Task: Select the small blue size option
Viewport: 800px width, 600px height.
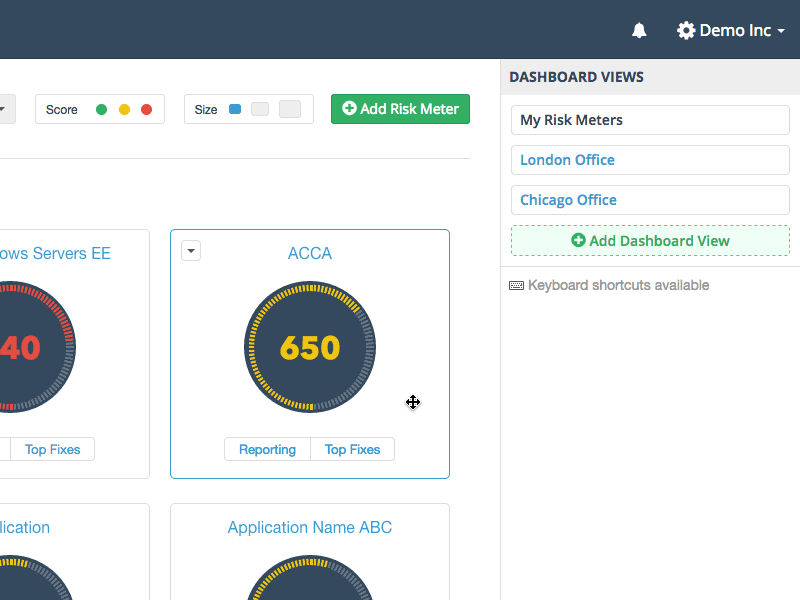Action: click(235, 109)
